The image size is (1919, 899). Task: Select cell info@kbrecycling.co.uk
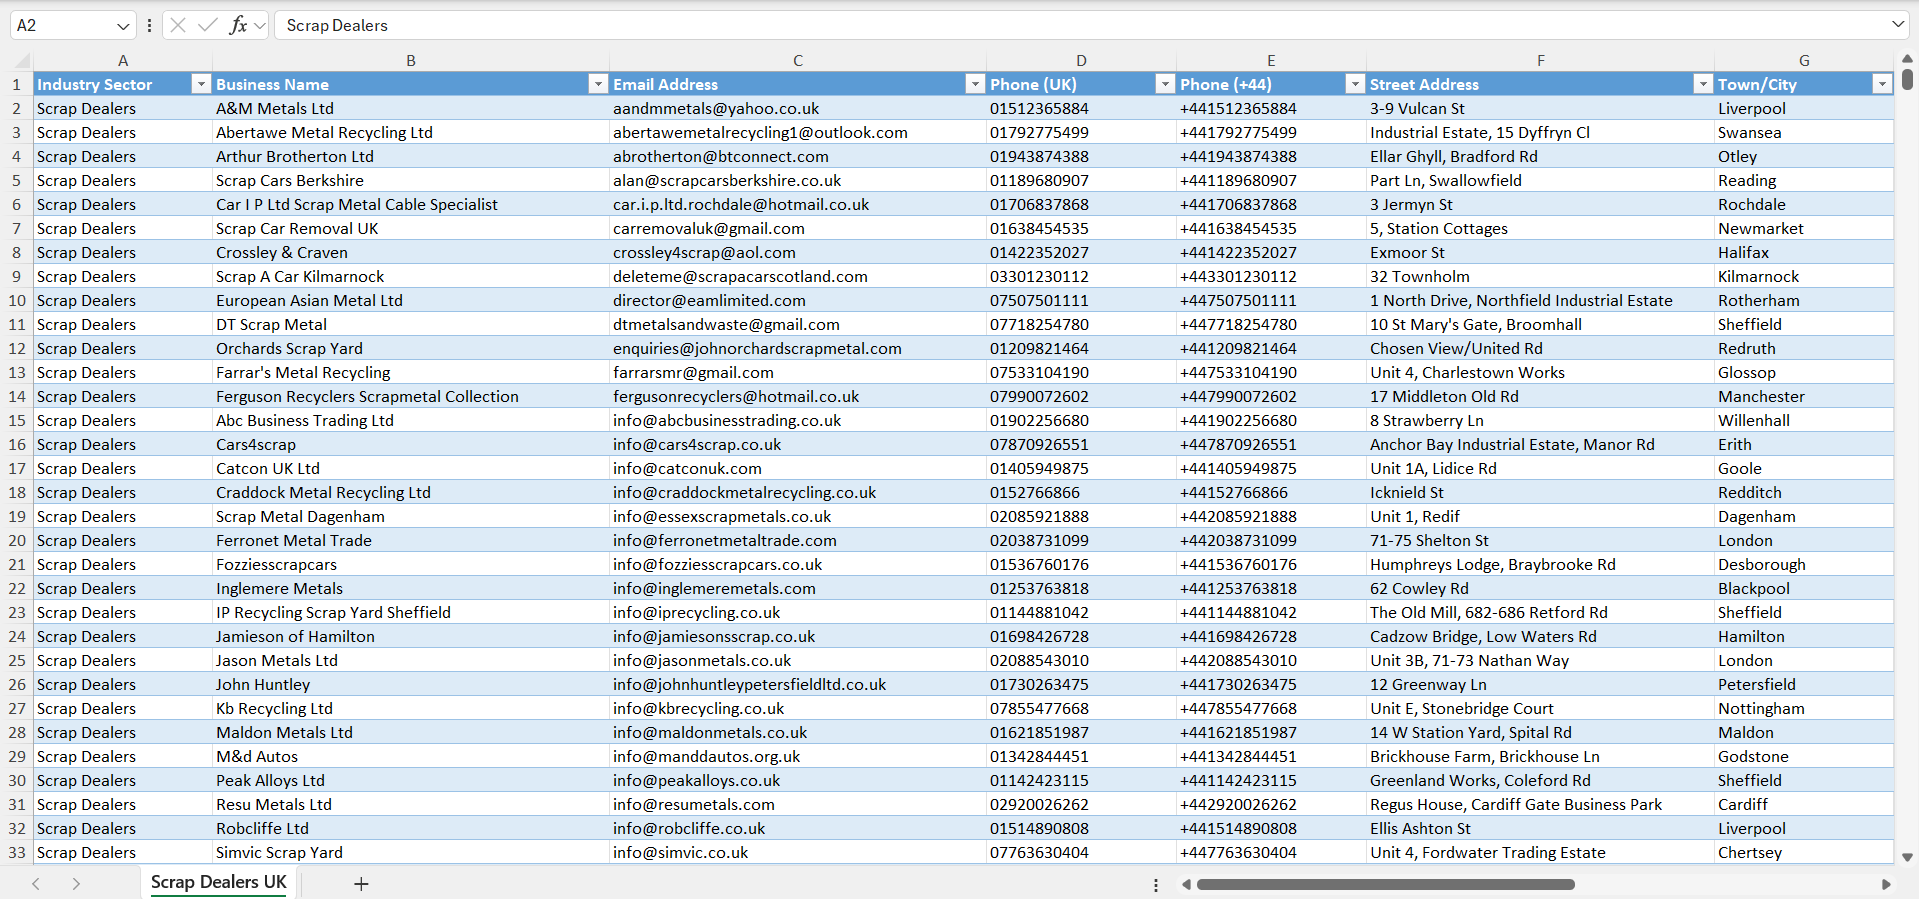tap(797, 708)
